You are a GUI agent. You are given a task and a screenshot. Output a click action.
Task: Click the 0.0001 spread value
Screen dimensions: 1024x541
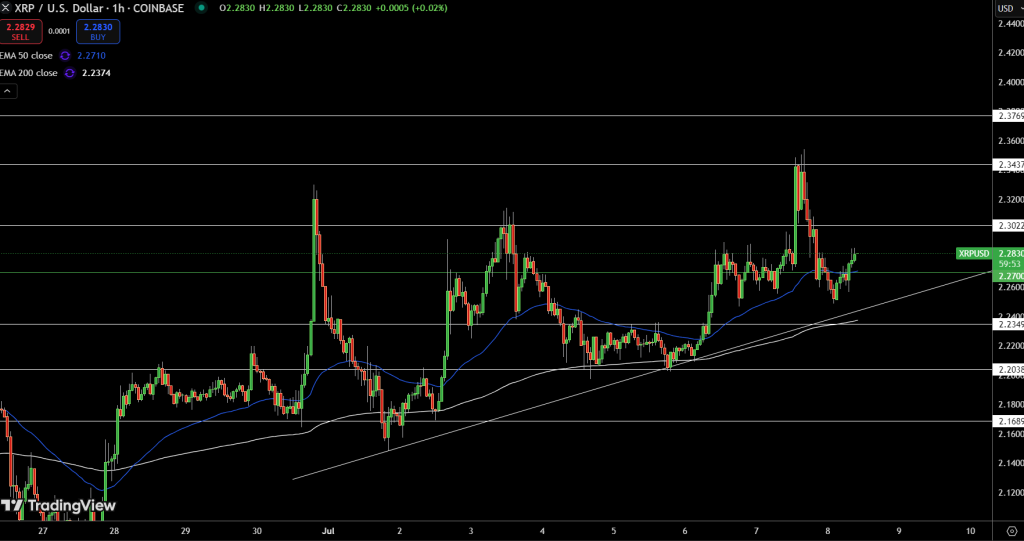pos(59,31)
